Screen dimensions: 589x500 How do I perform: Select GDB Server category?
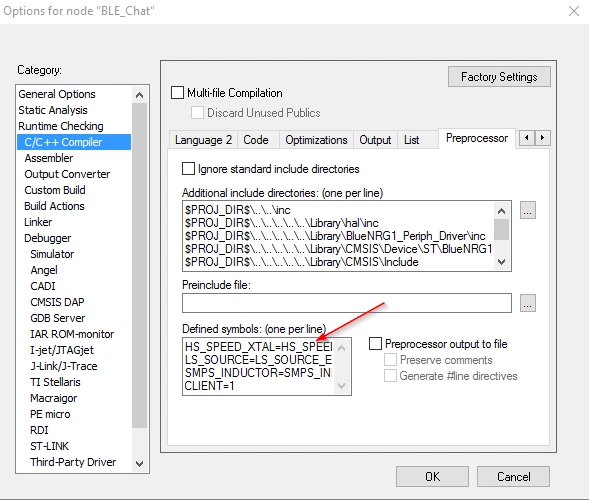coord(74,318)
